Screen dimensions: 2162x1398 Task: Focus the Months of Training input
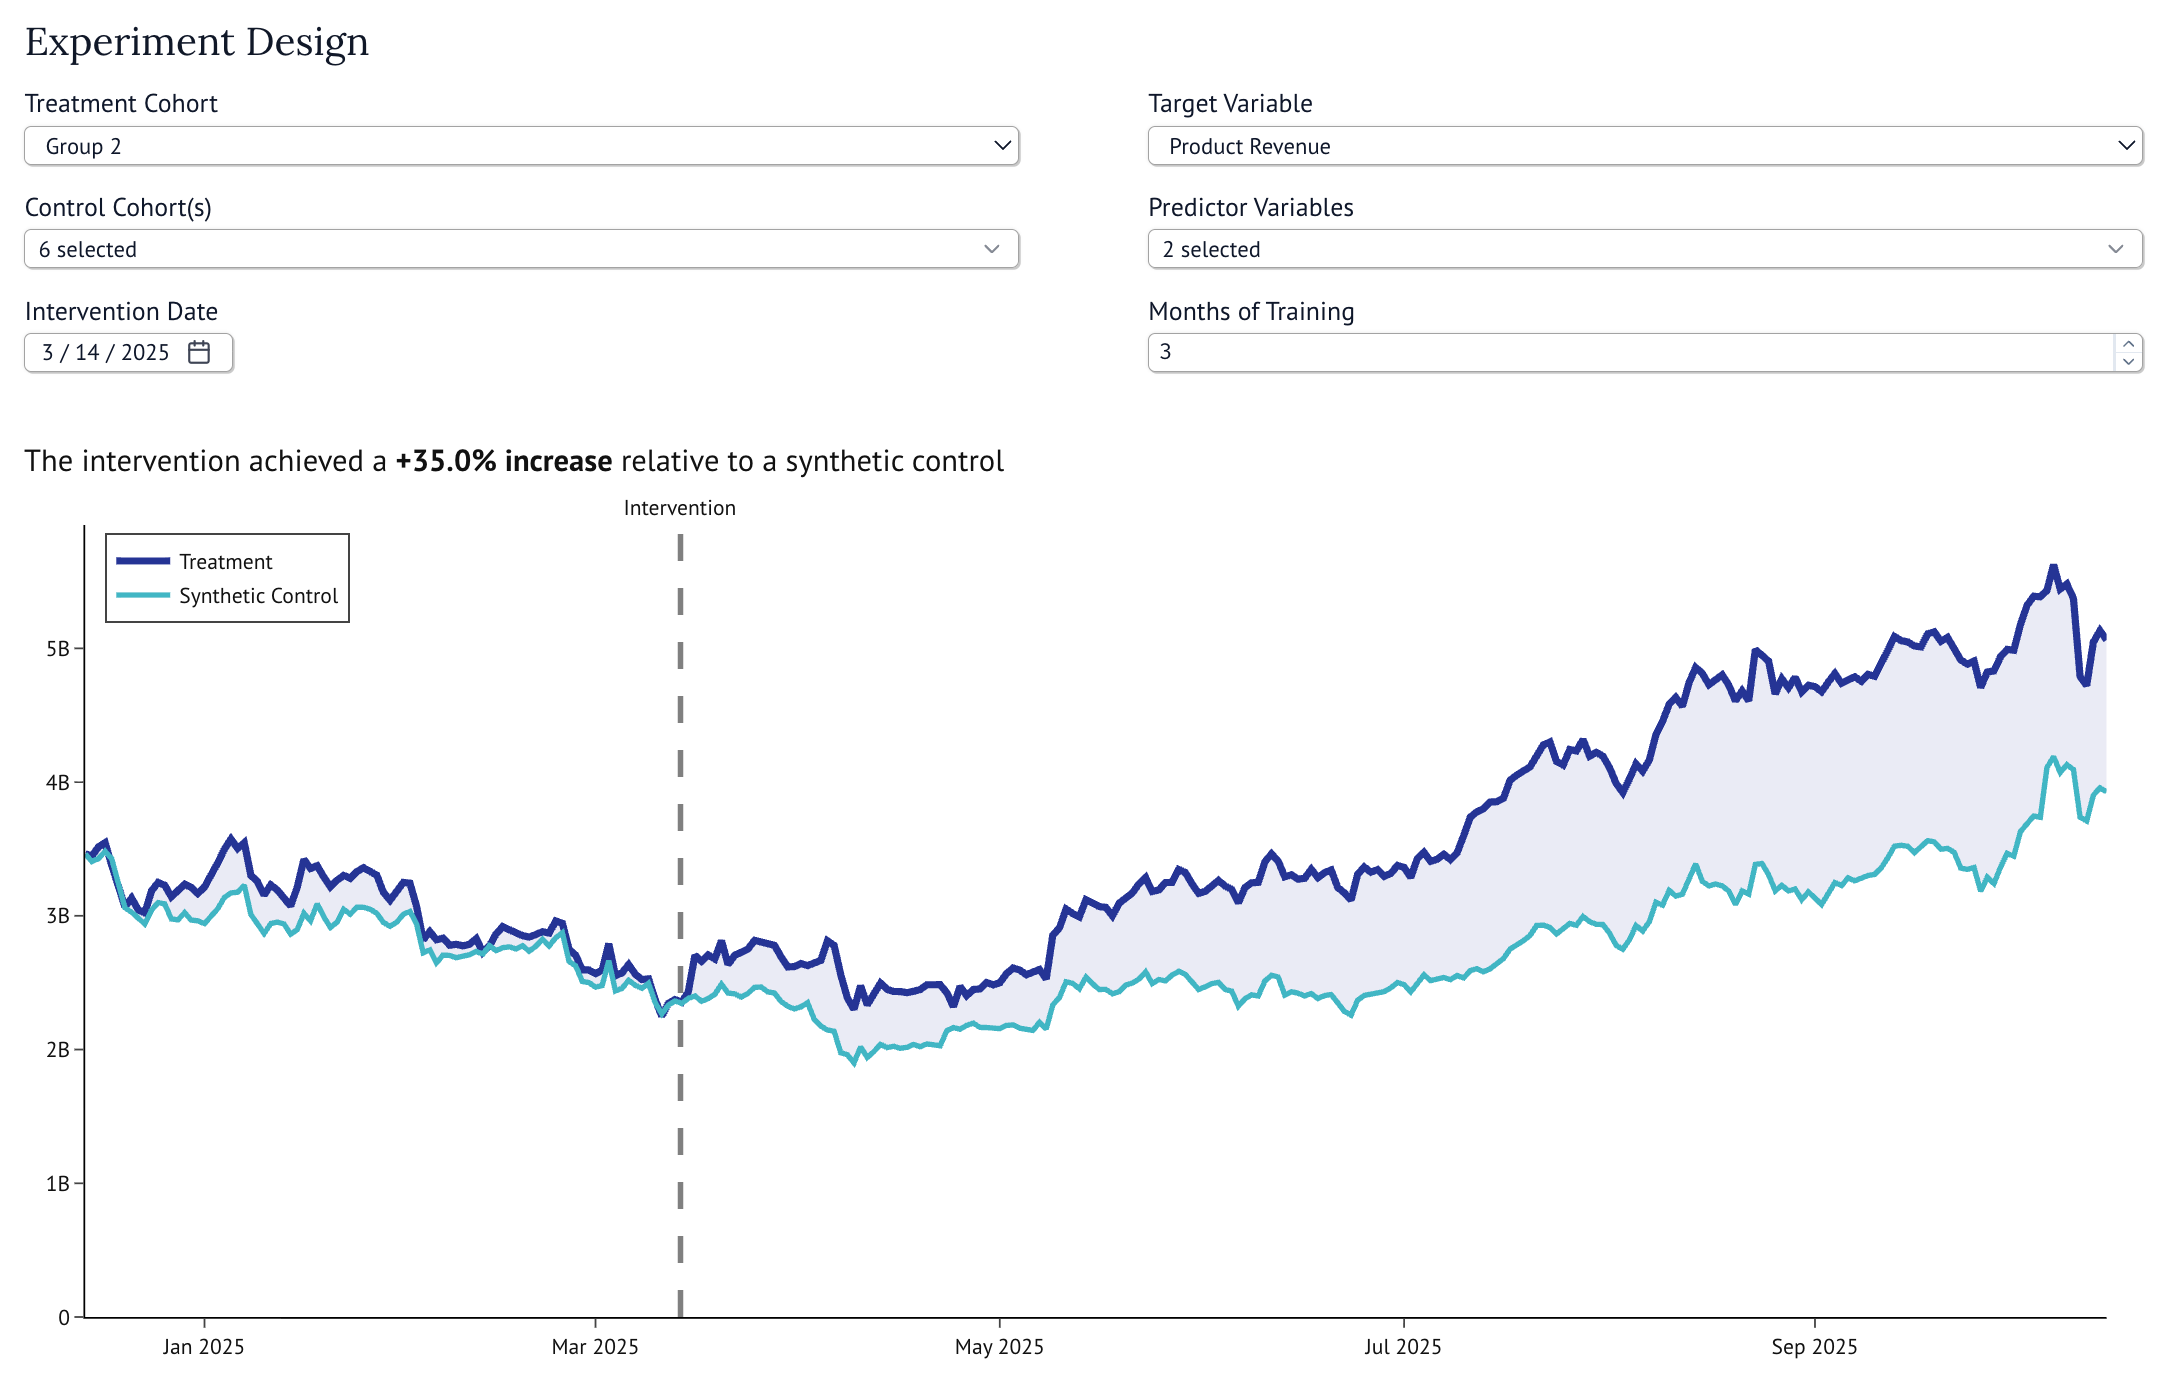(x=1630, y=352)
